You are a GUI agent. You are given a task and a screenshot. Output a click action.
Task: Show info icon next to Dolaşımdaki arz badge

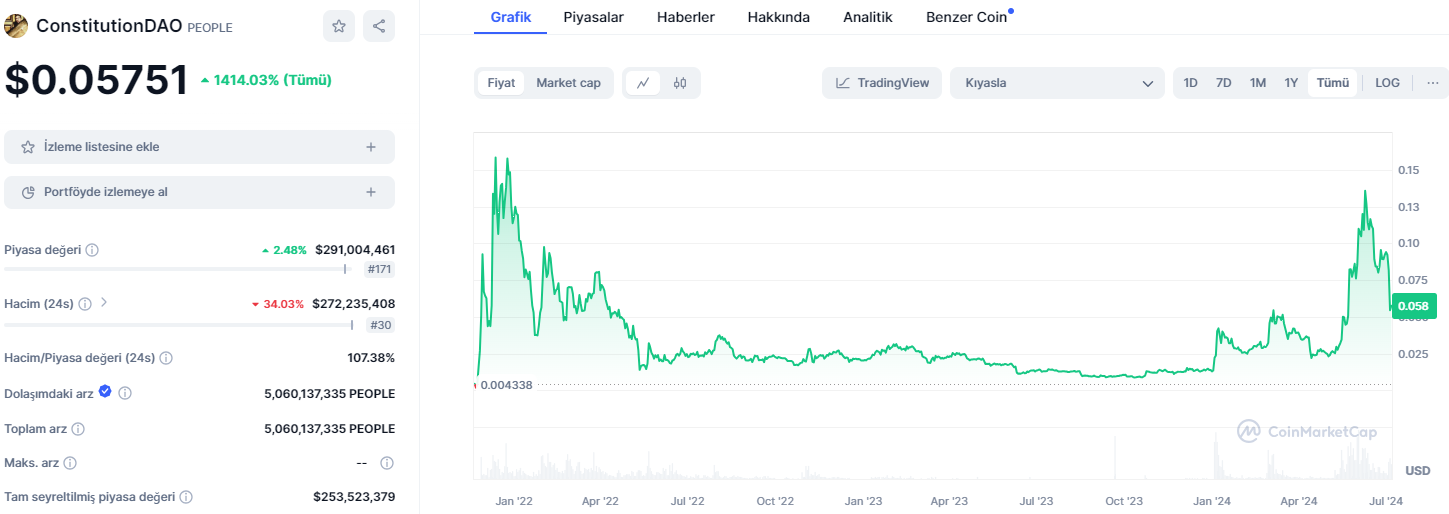(x=125, y=394)
